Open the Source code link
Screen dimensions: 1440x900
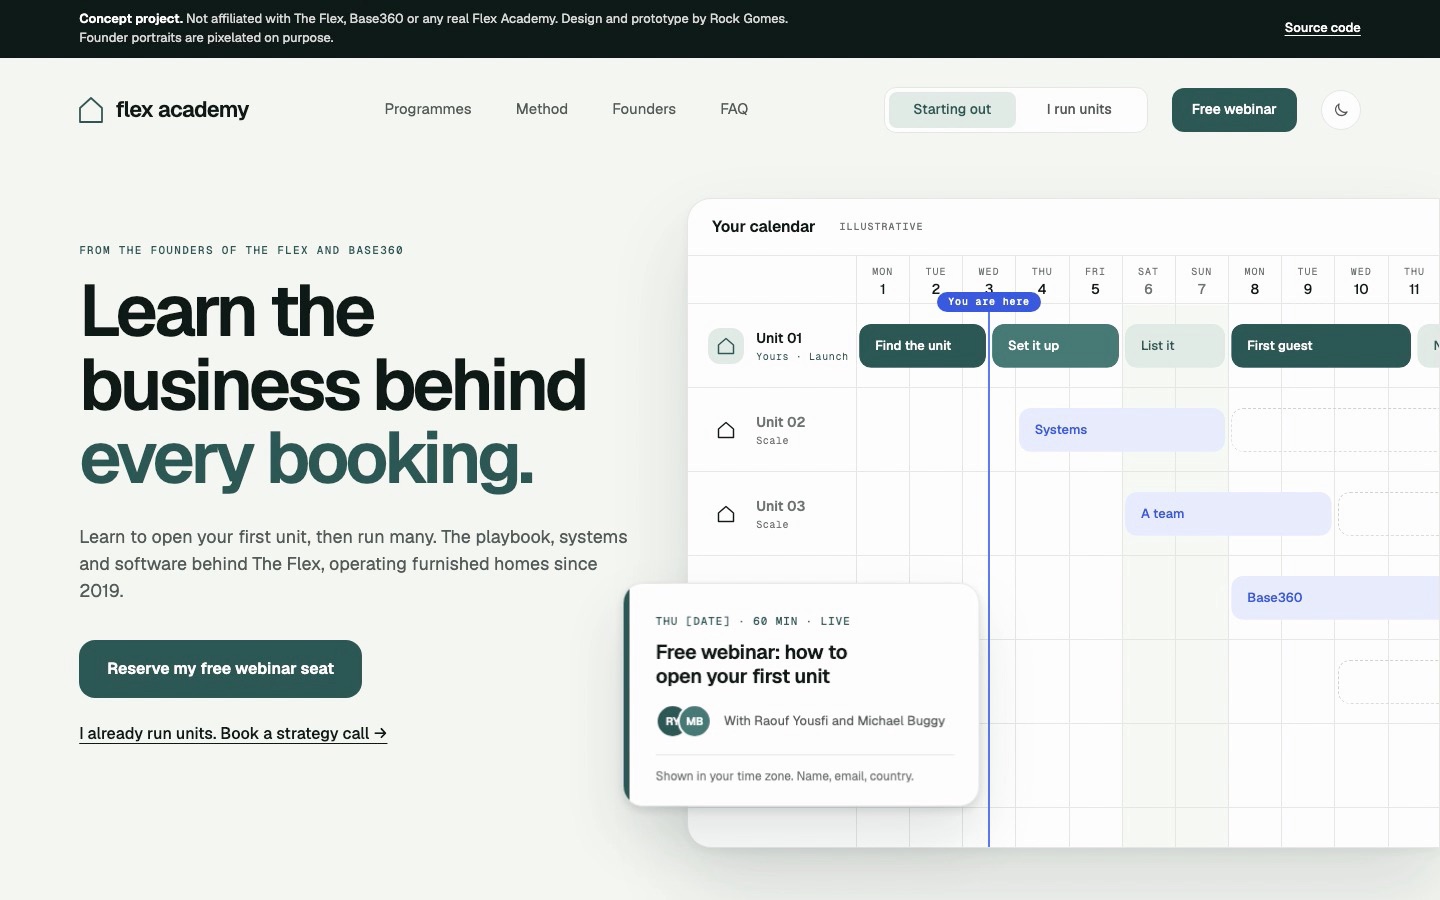[1322, 28]
